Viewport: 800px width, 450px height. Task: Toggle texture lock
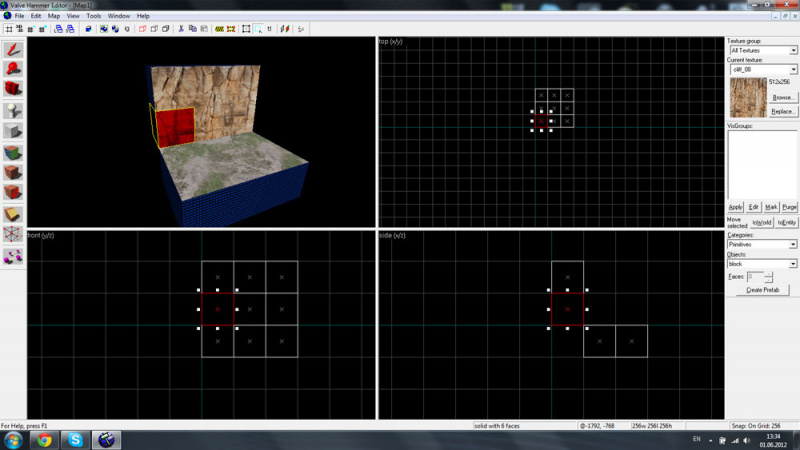click(269, 29)
